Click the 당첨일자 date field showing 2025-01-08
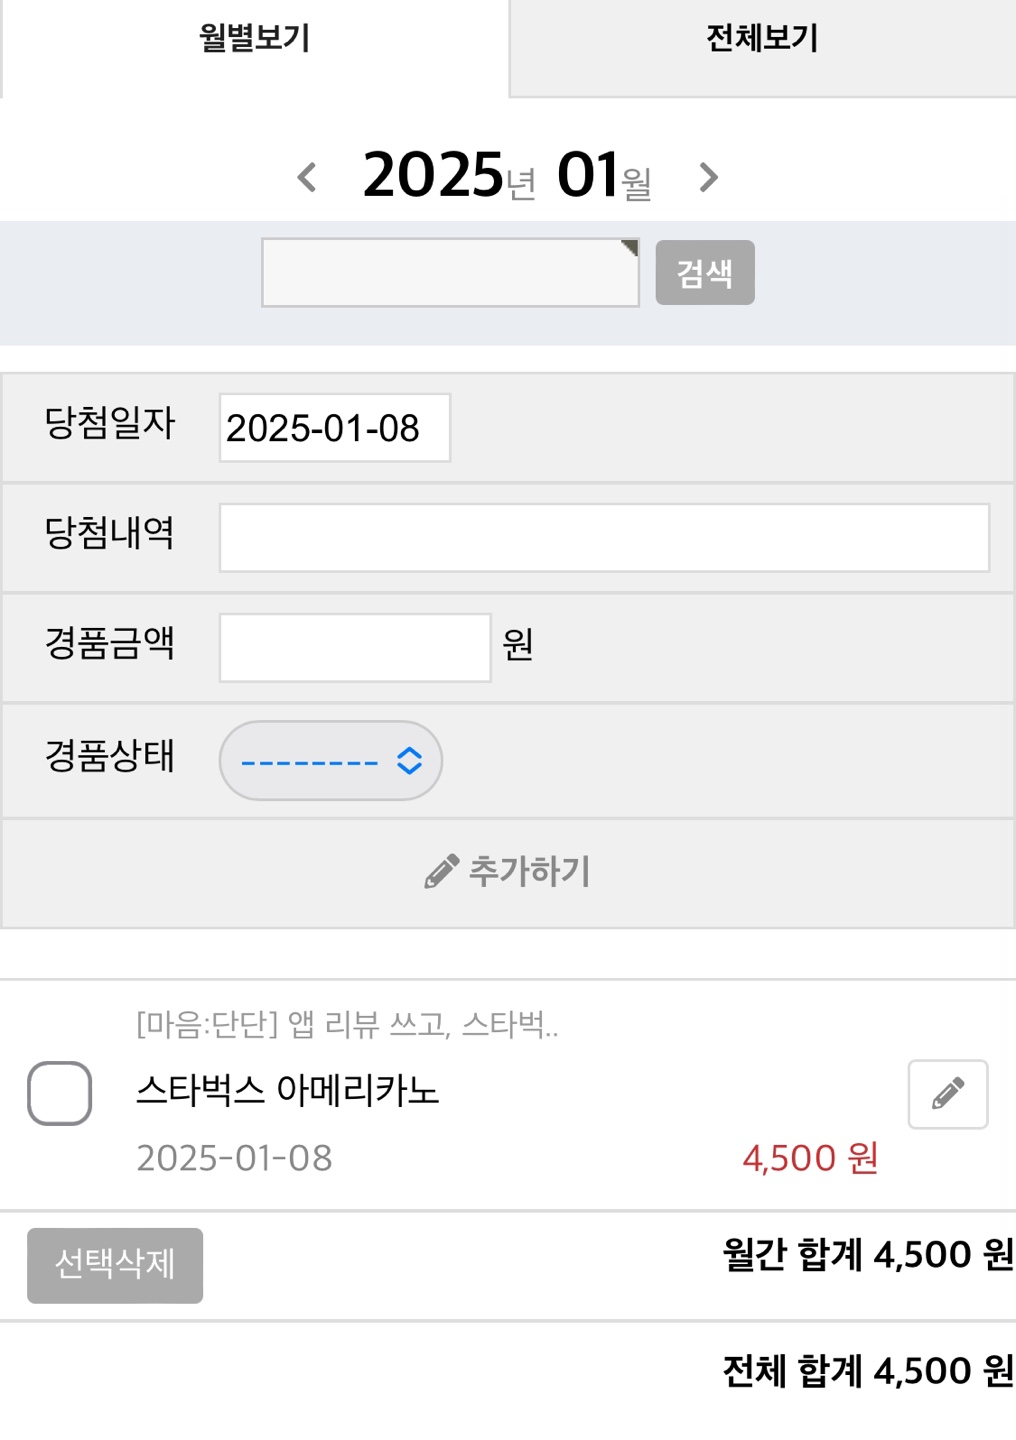The height and width of the screenshot is (1440, 1016). pos(335,428)
